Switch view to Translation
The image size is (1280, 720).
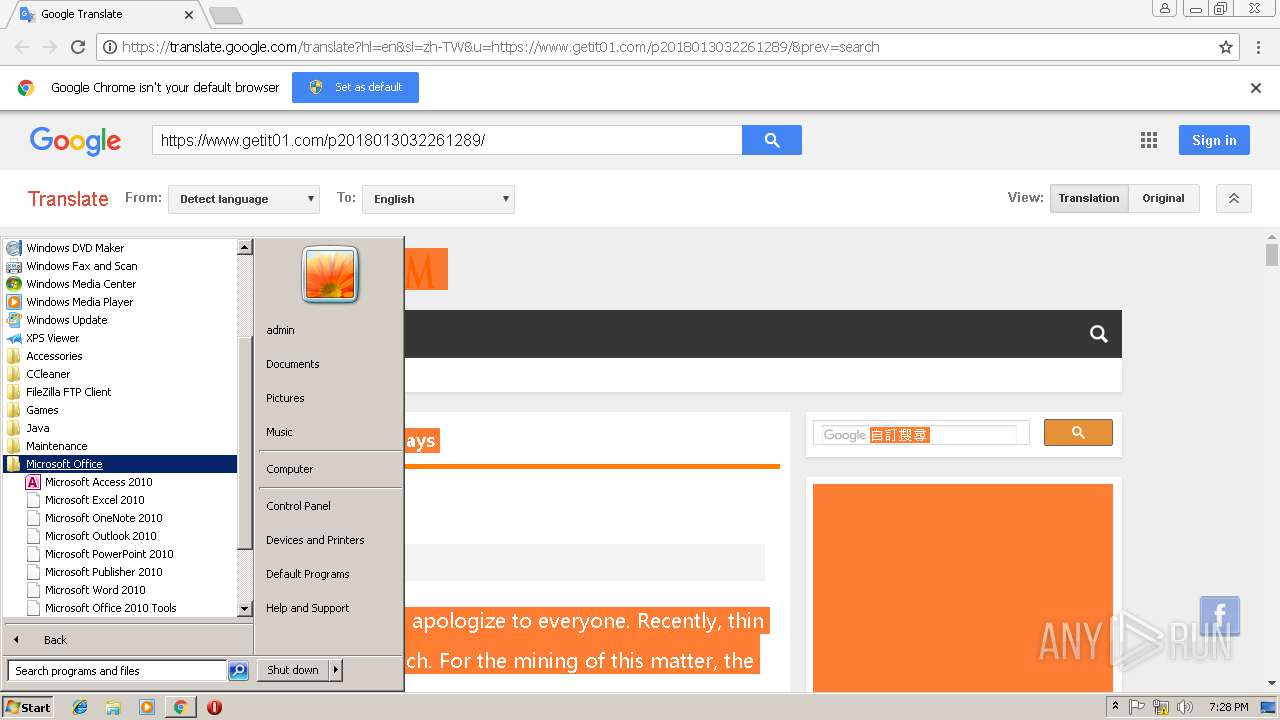pos(1089,198)
